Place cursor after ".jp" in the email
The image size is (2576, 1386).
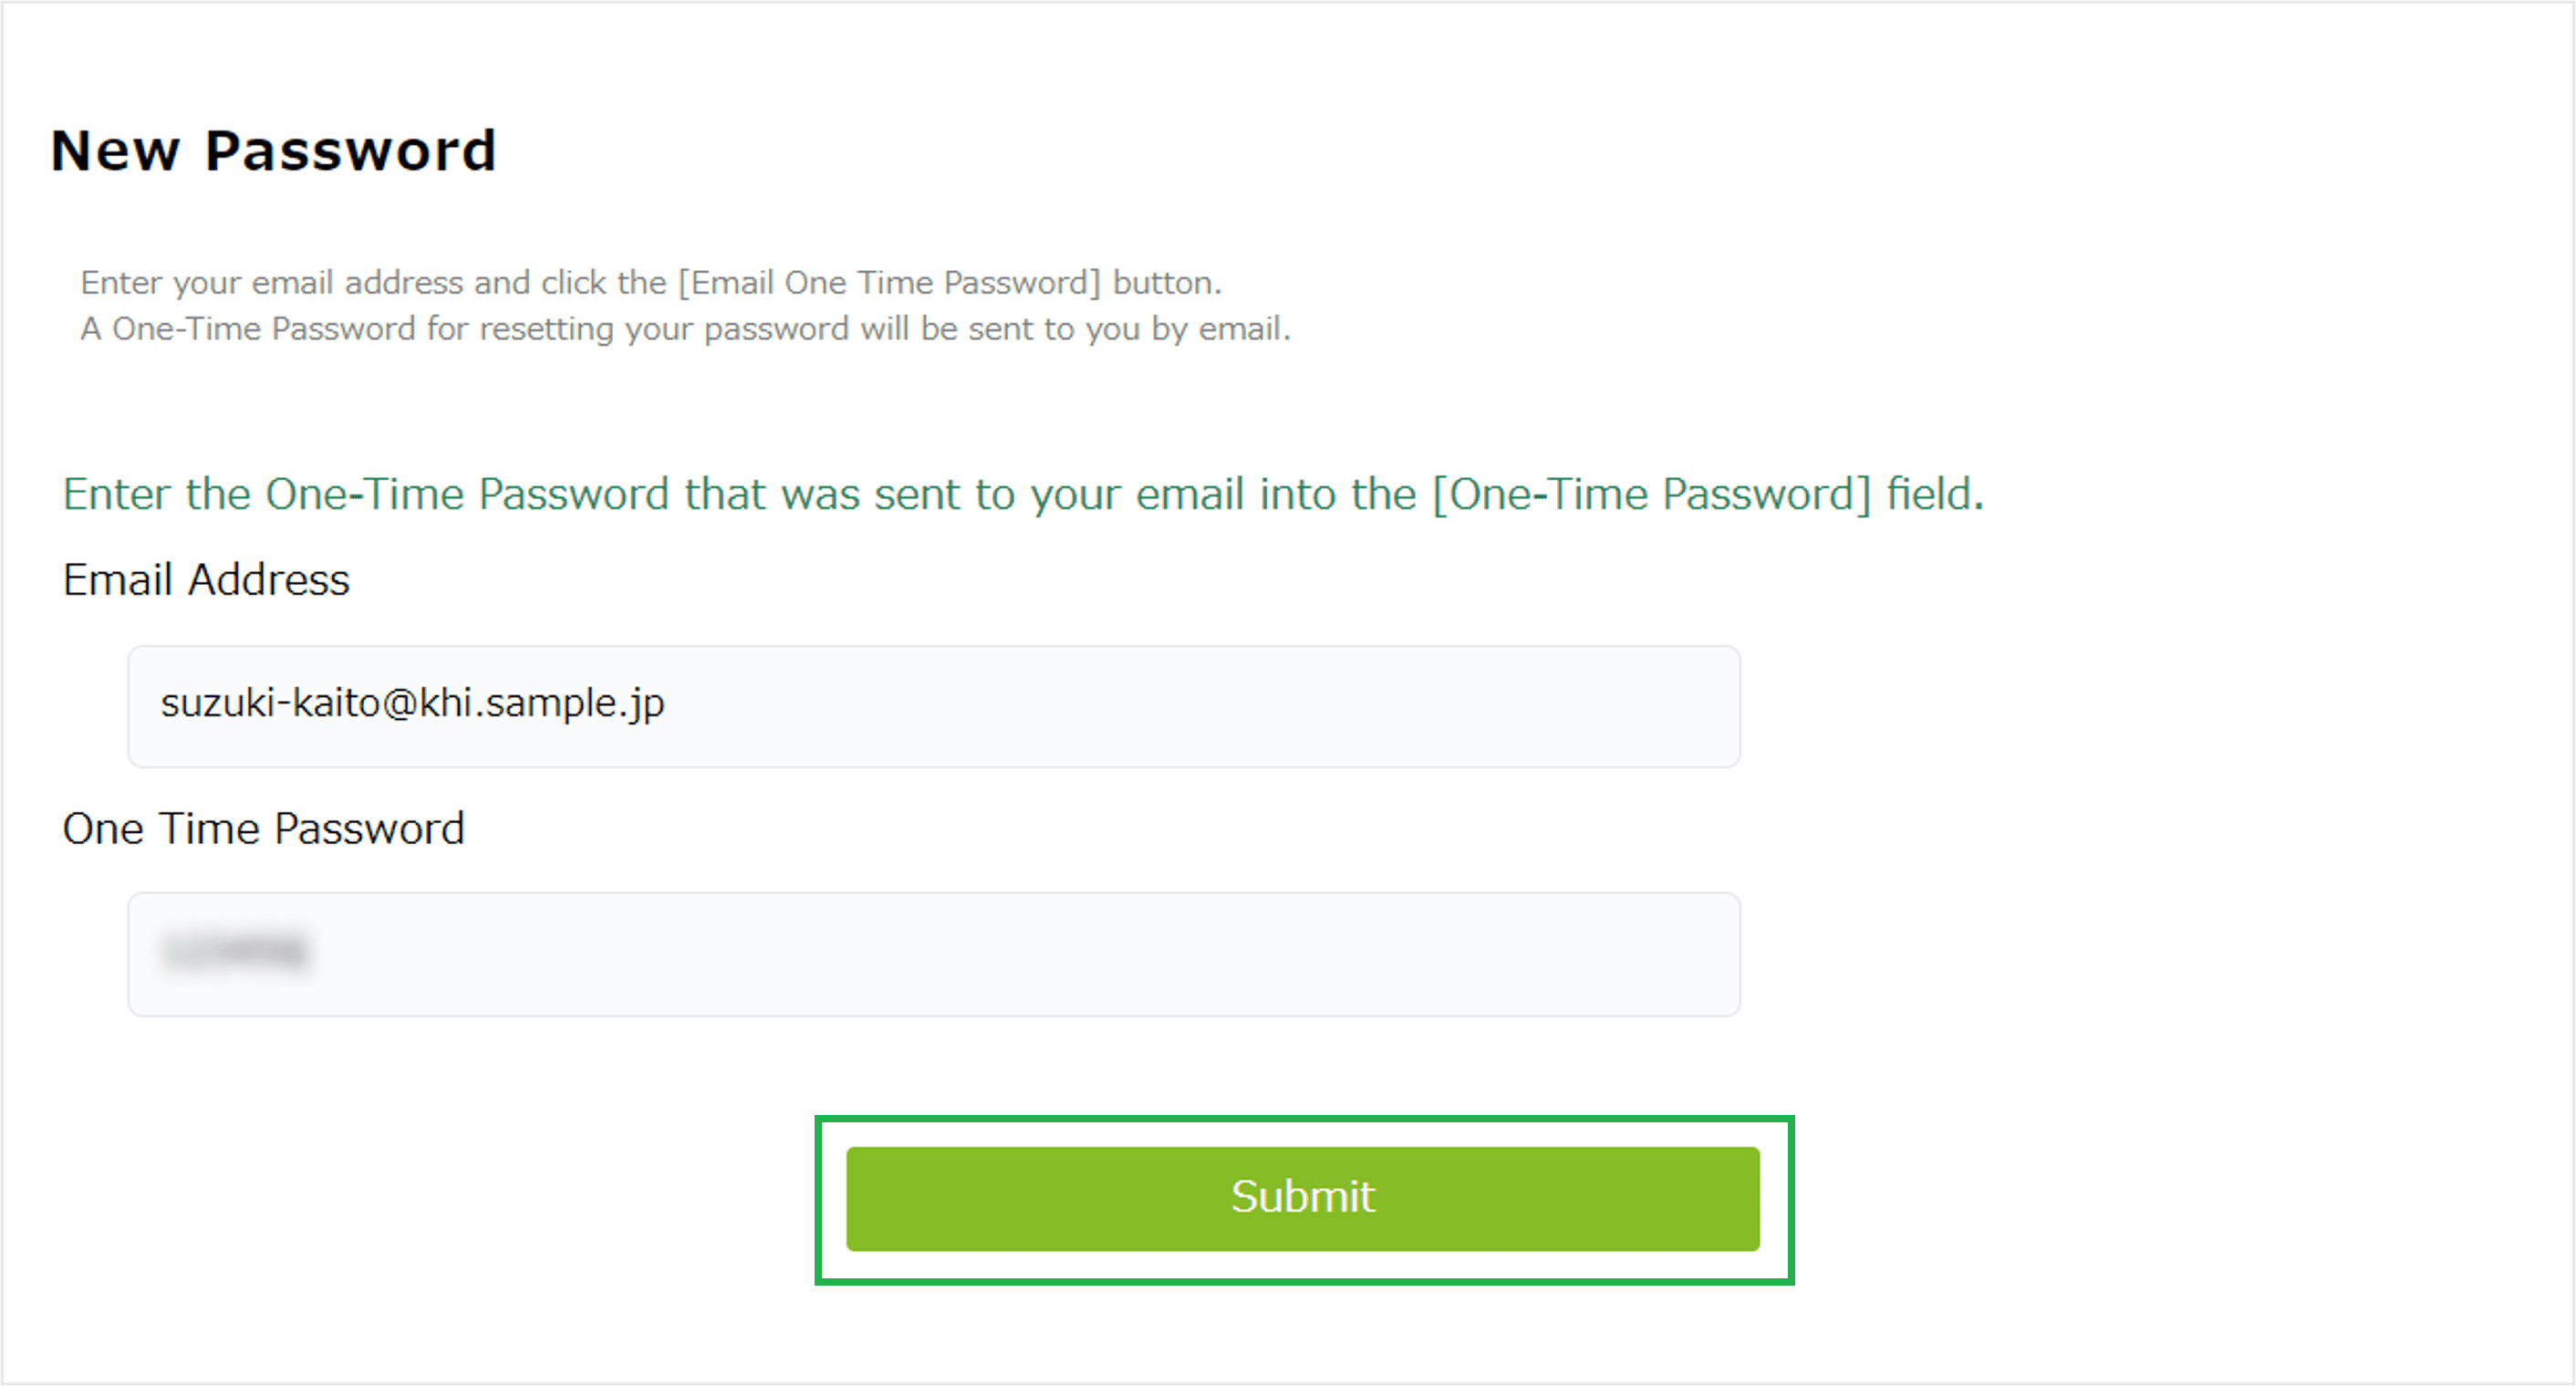667,703
